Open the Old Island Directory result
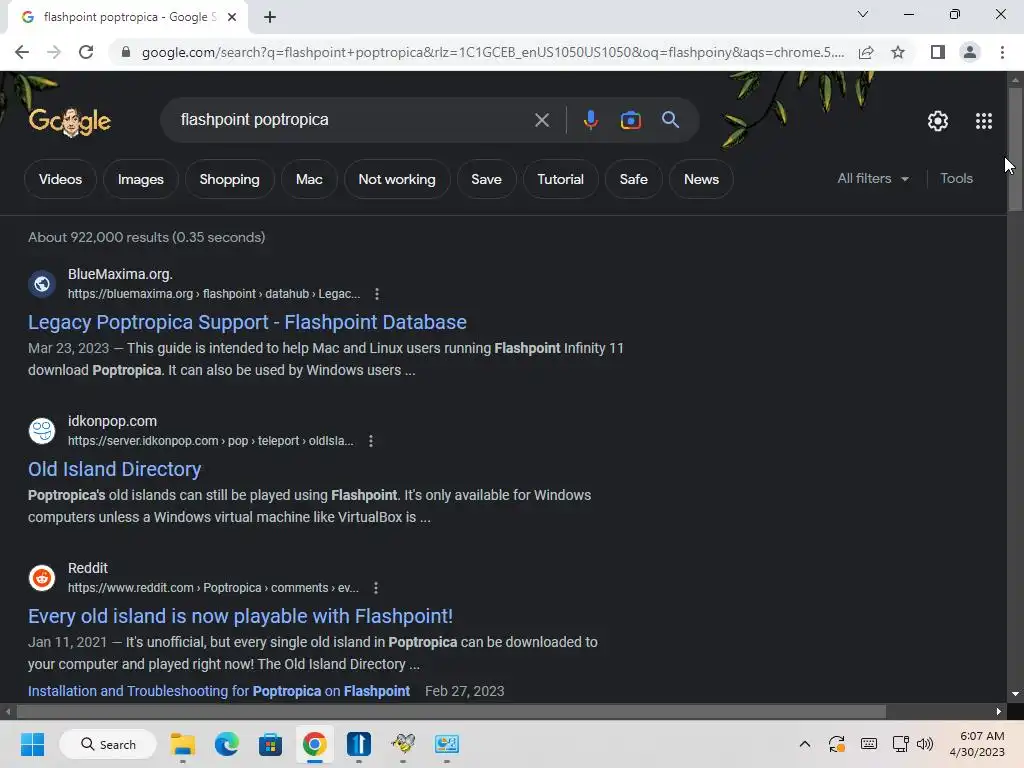Viewport: 1024px width, 768px height. [114, 469]
